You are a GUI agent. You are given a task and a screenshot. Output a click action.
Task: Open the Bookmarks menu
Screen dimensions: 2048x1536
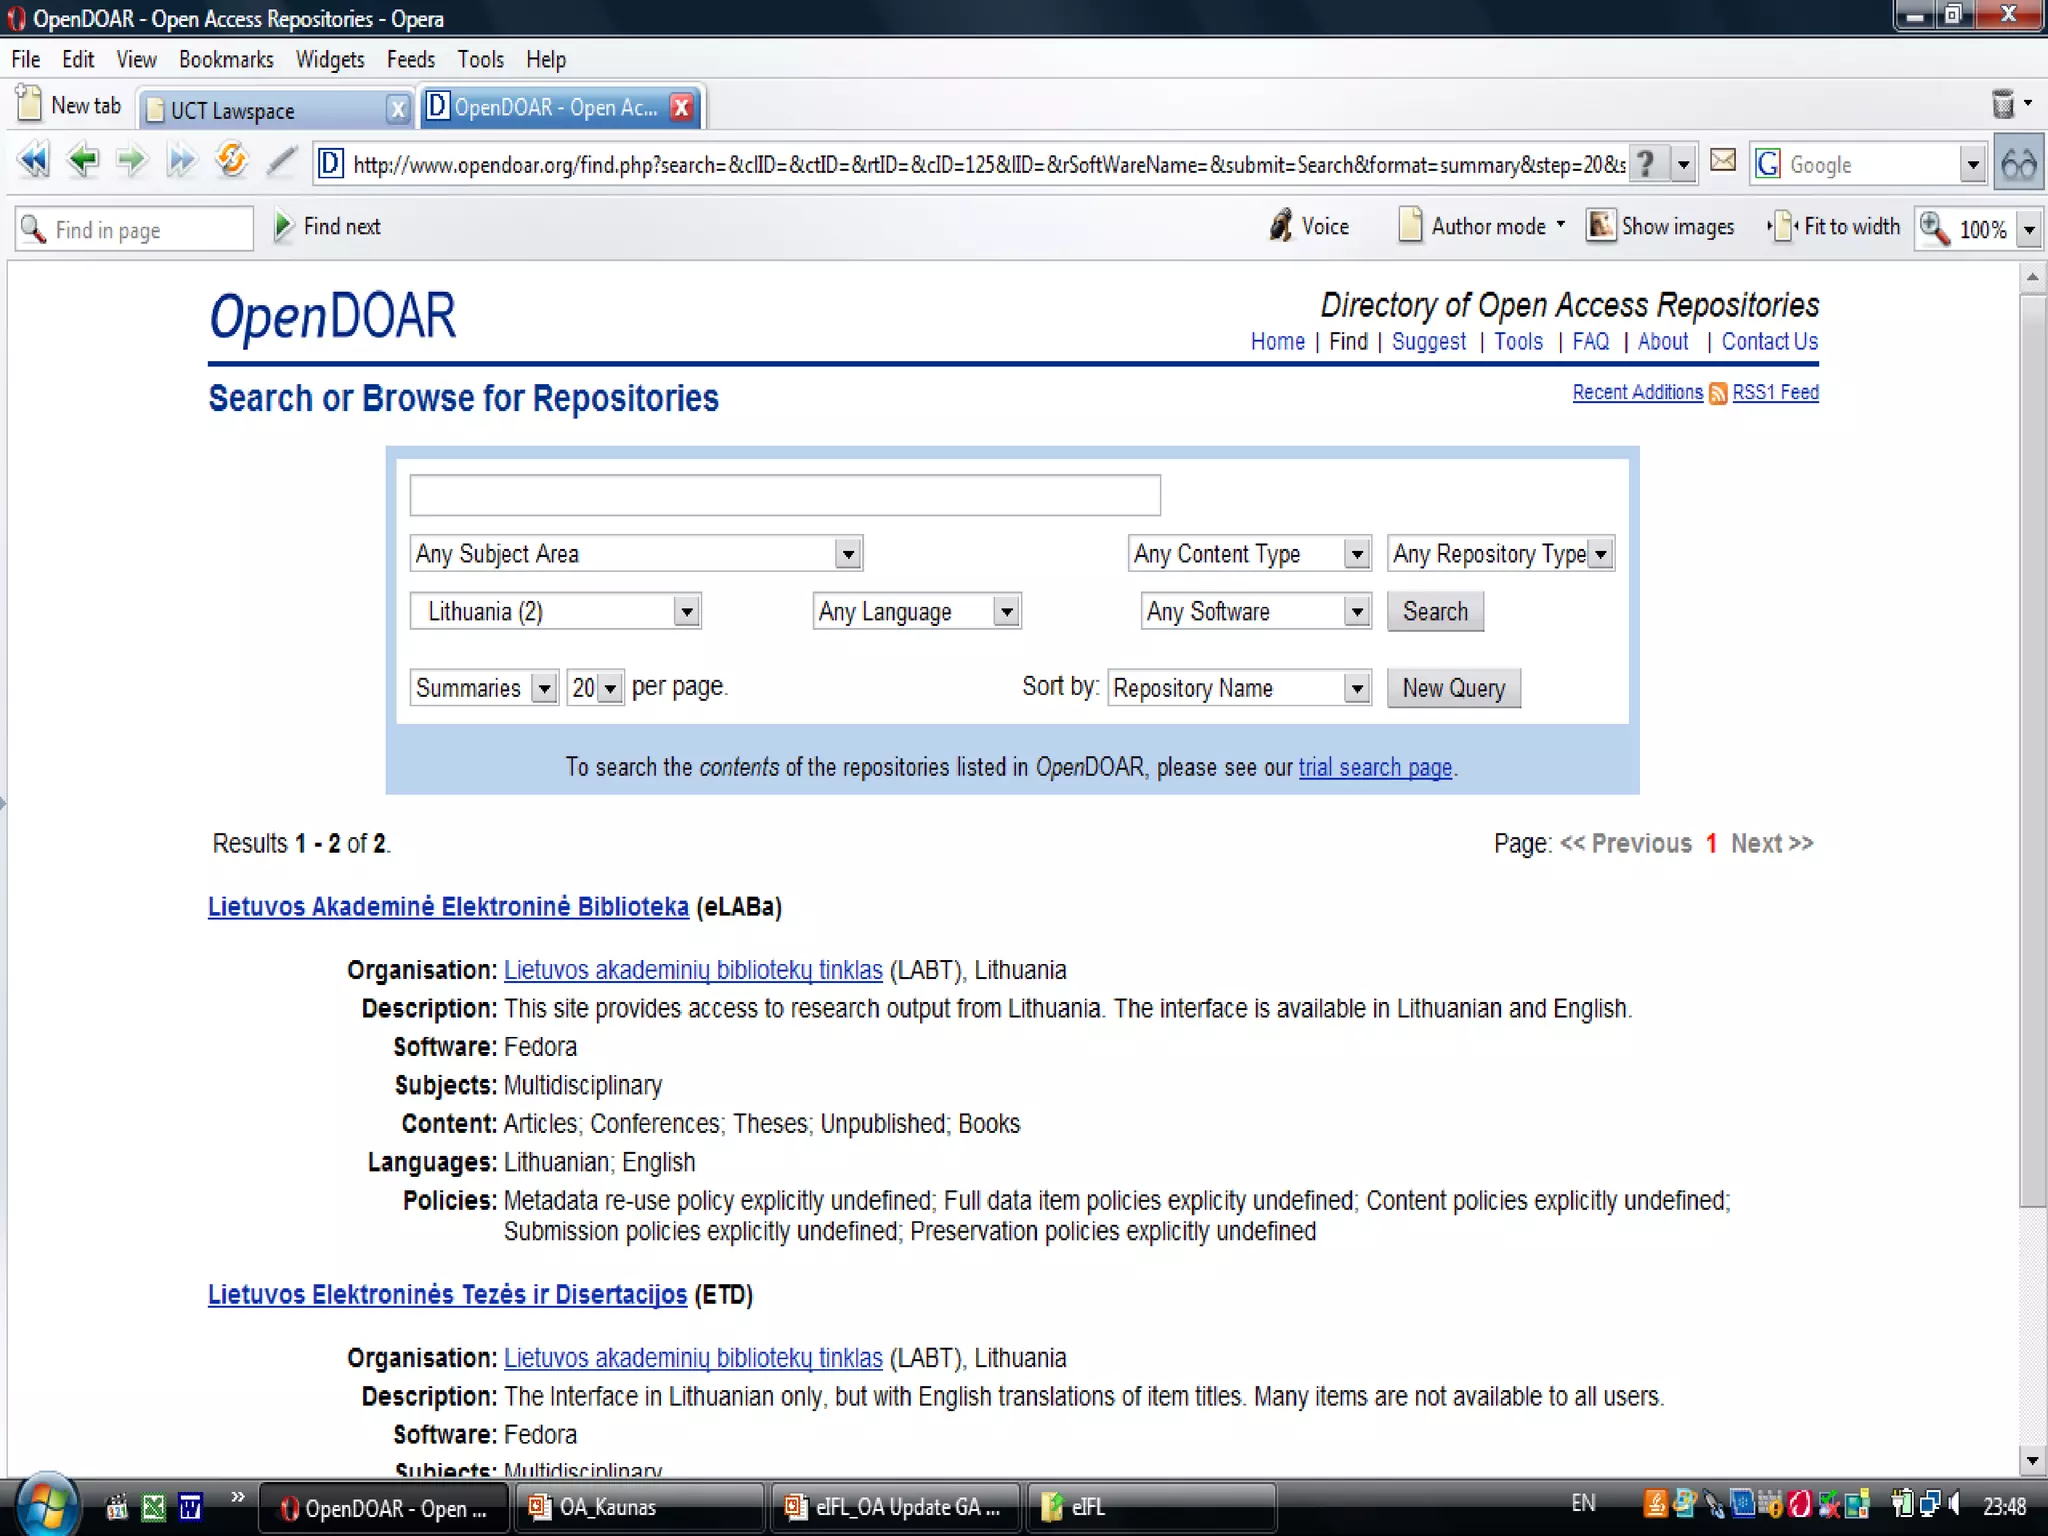click(226, 60)
